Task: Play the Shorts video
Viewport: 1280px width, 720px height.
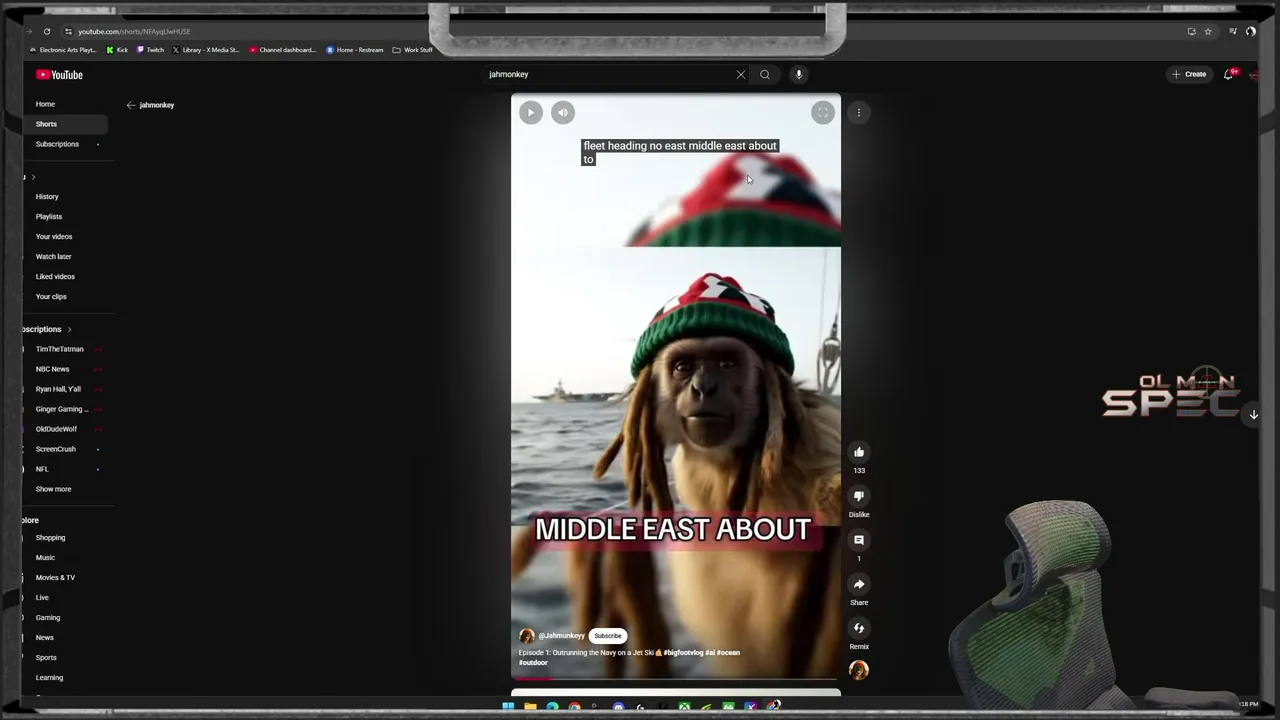Action: (531, 113)
